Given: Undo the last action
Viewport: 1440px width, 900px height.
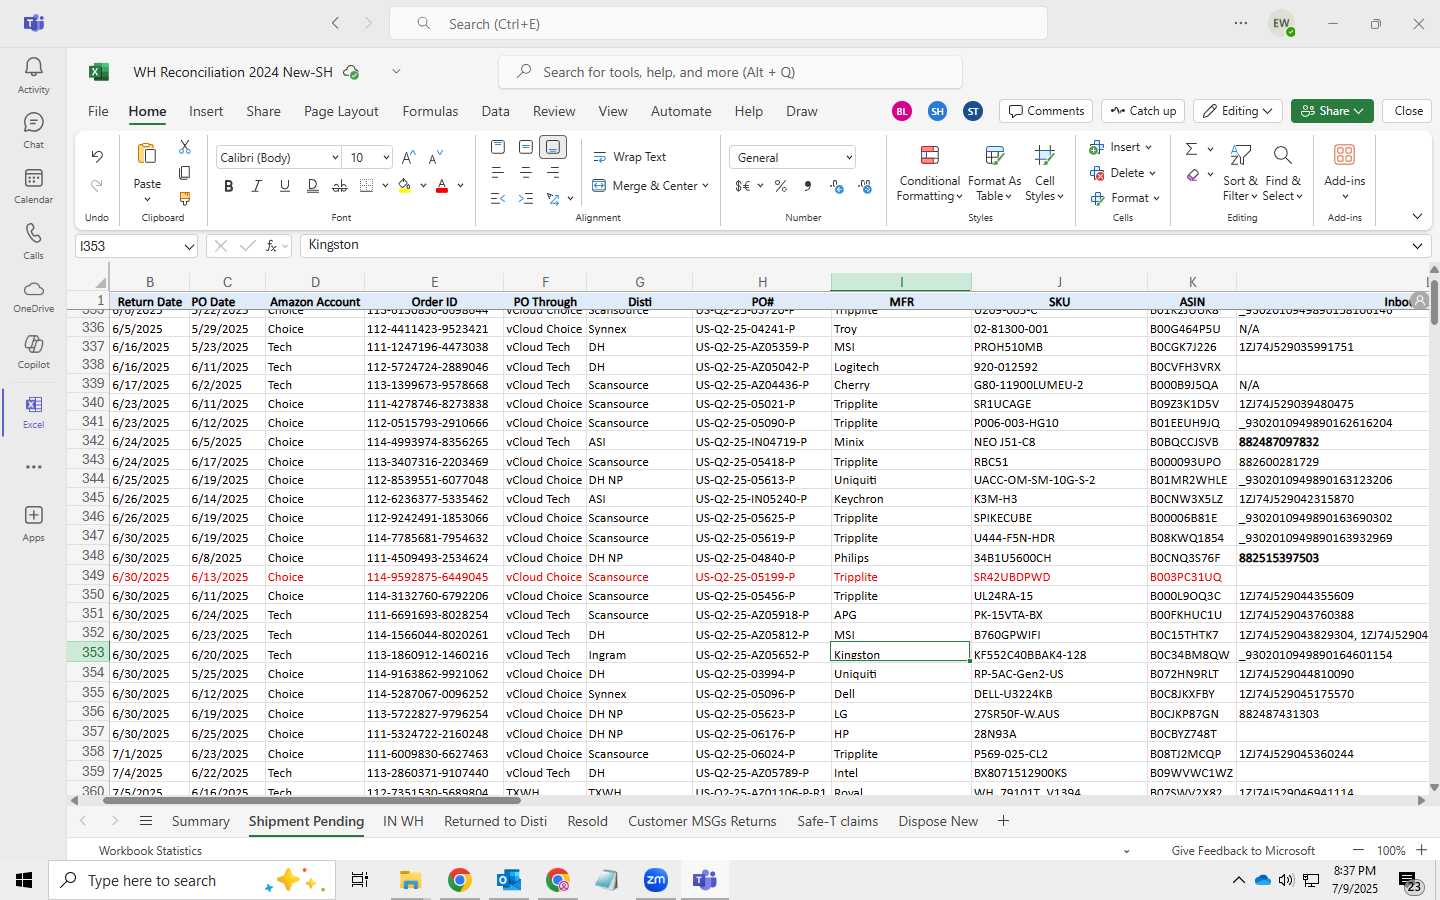Looking at the screenshot, I should click(x=97, y=157).
